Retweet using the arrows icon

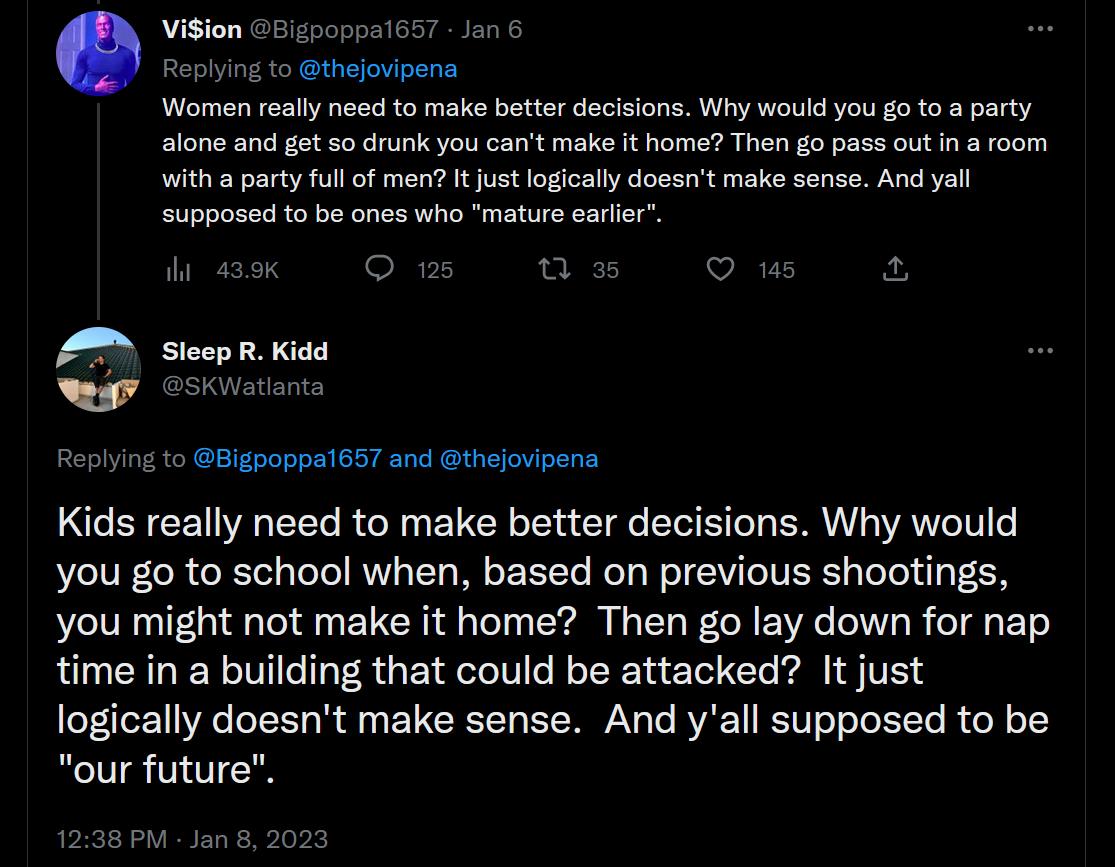[554, 269]
